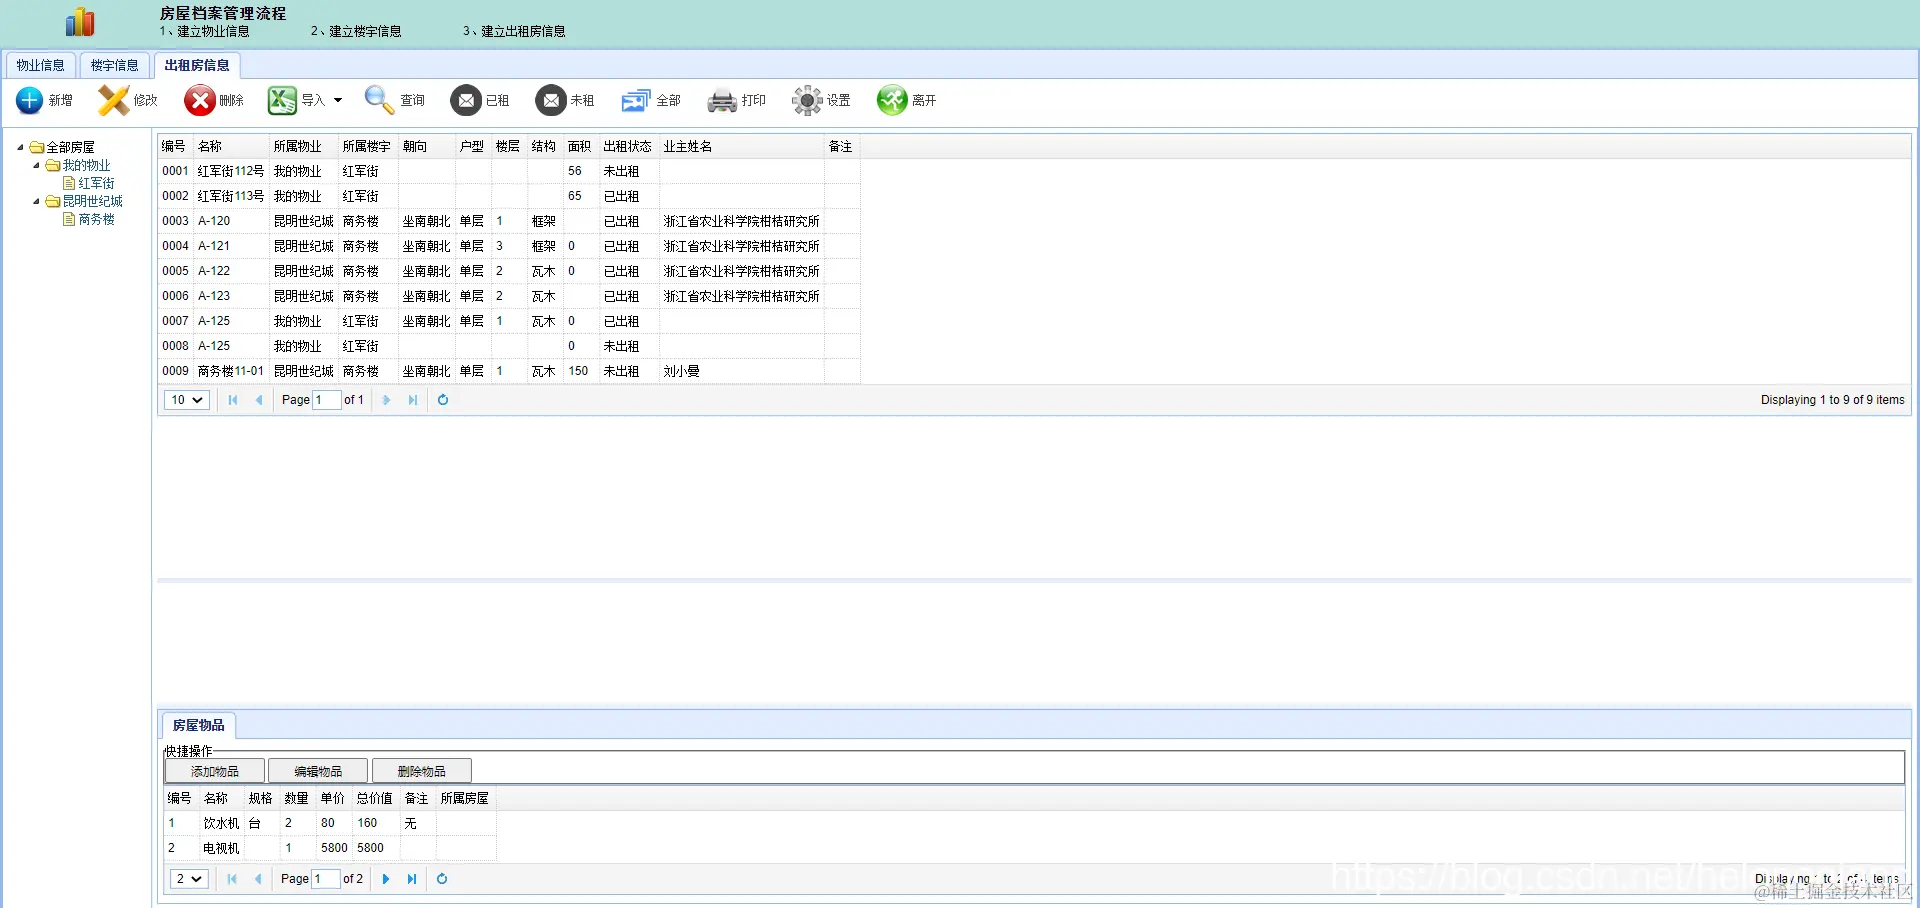
Task: Open page size dropdown showing 2
Action: pyautogui.click(x=188, y=879)
